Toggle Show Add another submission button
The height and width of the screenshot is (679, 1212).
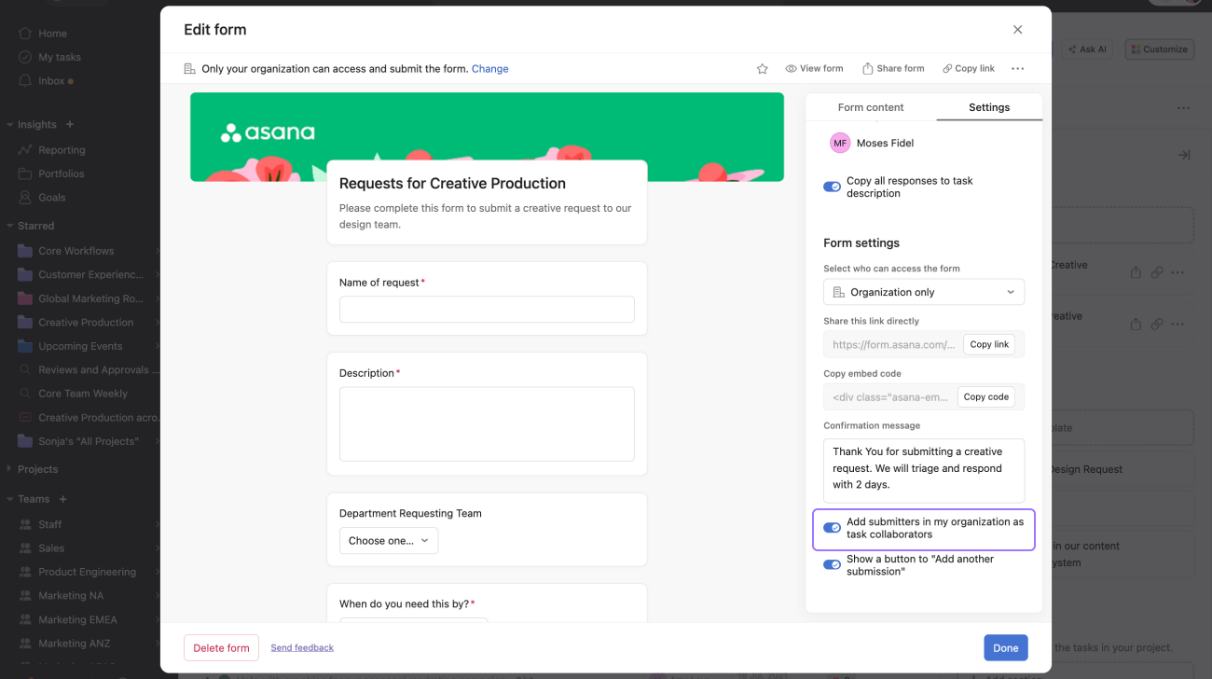[832, 565]
